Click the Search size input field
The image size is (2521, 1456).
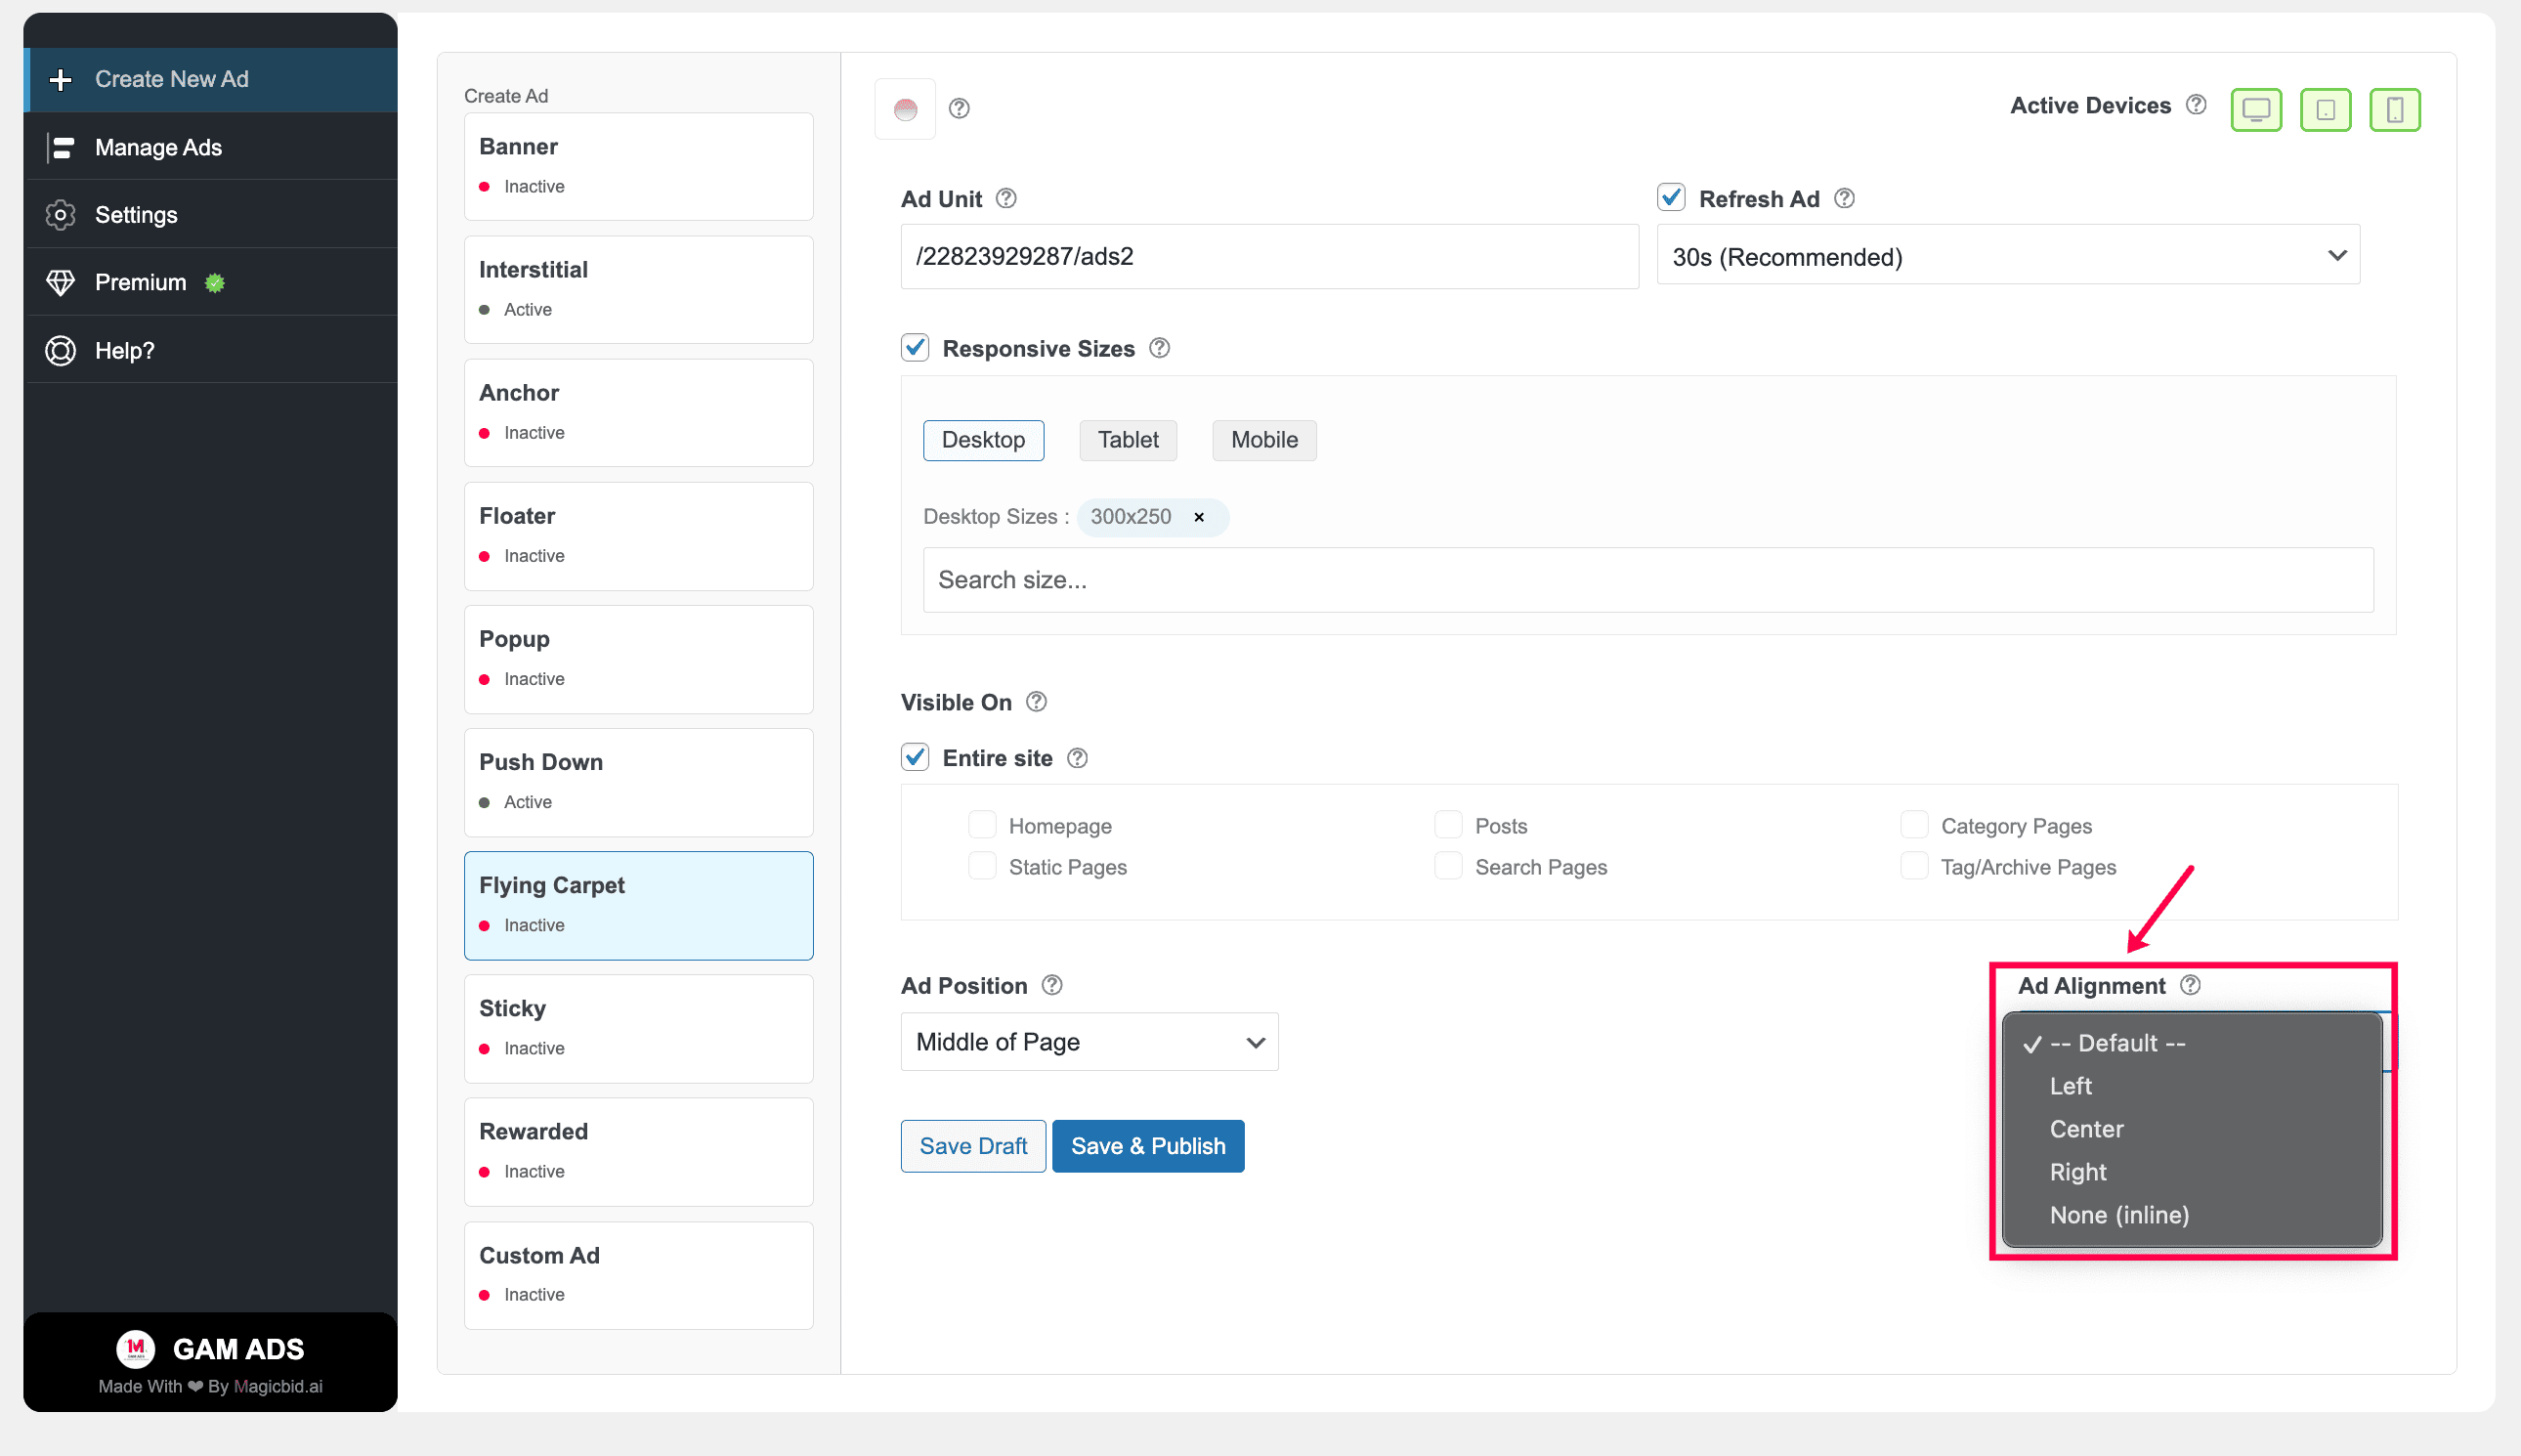(1648, 580)
